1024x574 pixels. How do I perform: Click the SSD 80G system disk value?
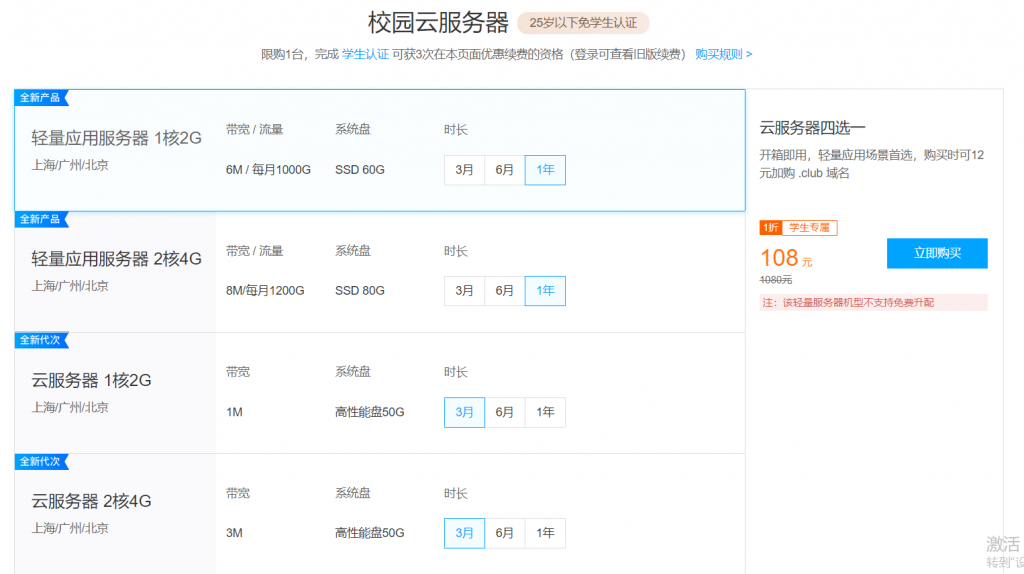pos(360,291)
